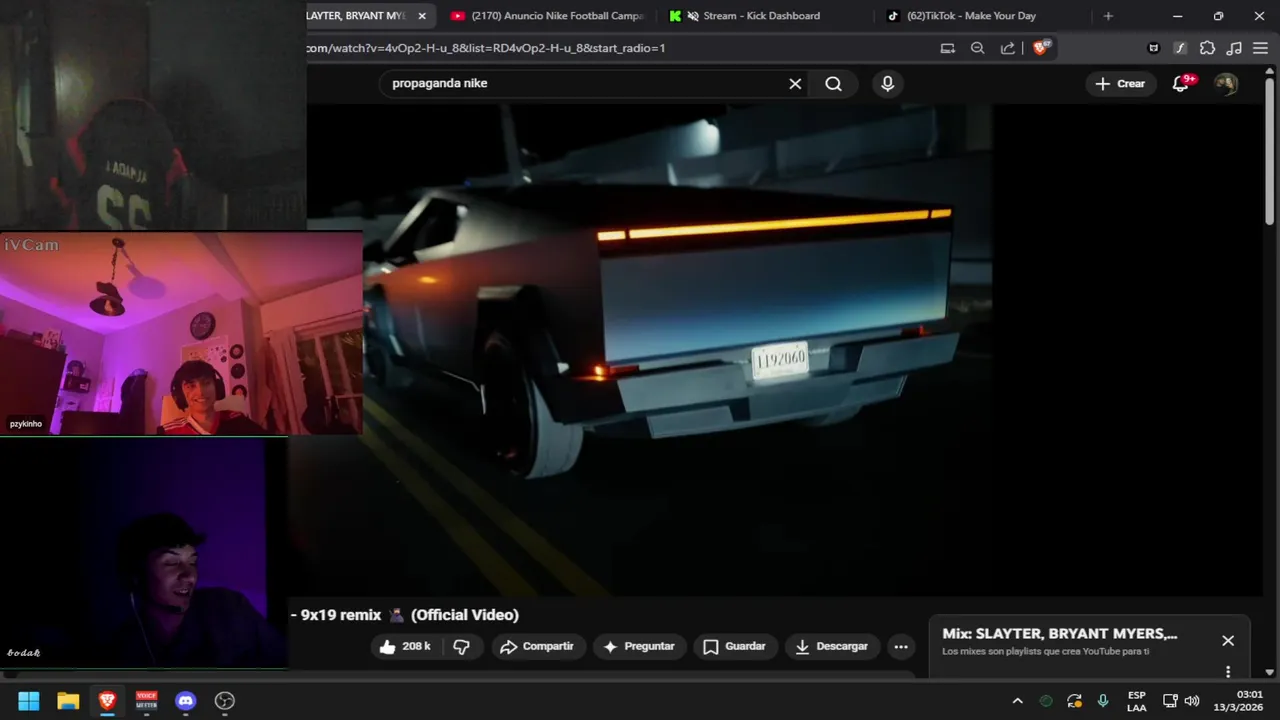Click the share page icon in address bar
The height and width of the screenshot is (720, 1280).
[1008, 48]
